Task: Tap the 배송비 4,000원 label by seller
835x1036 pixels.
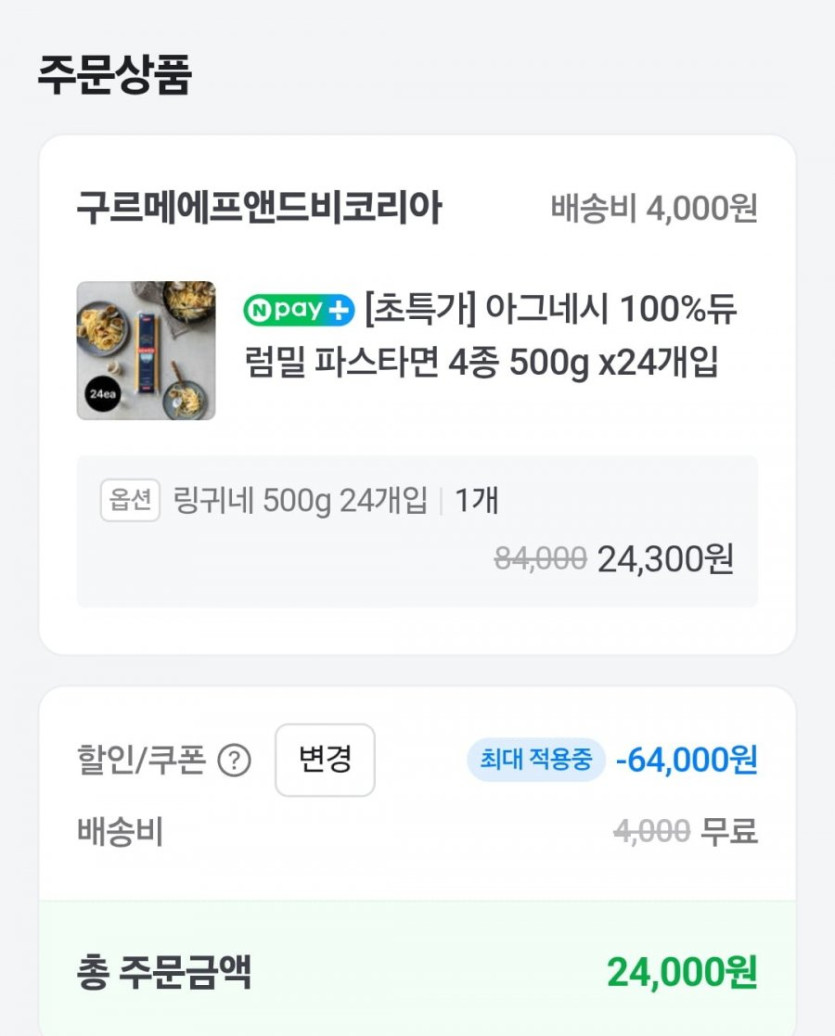Action: click(654, 209)
